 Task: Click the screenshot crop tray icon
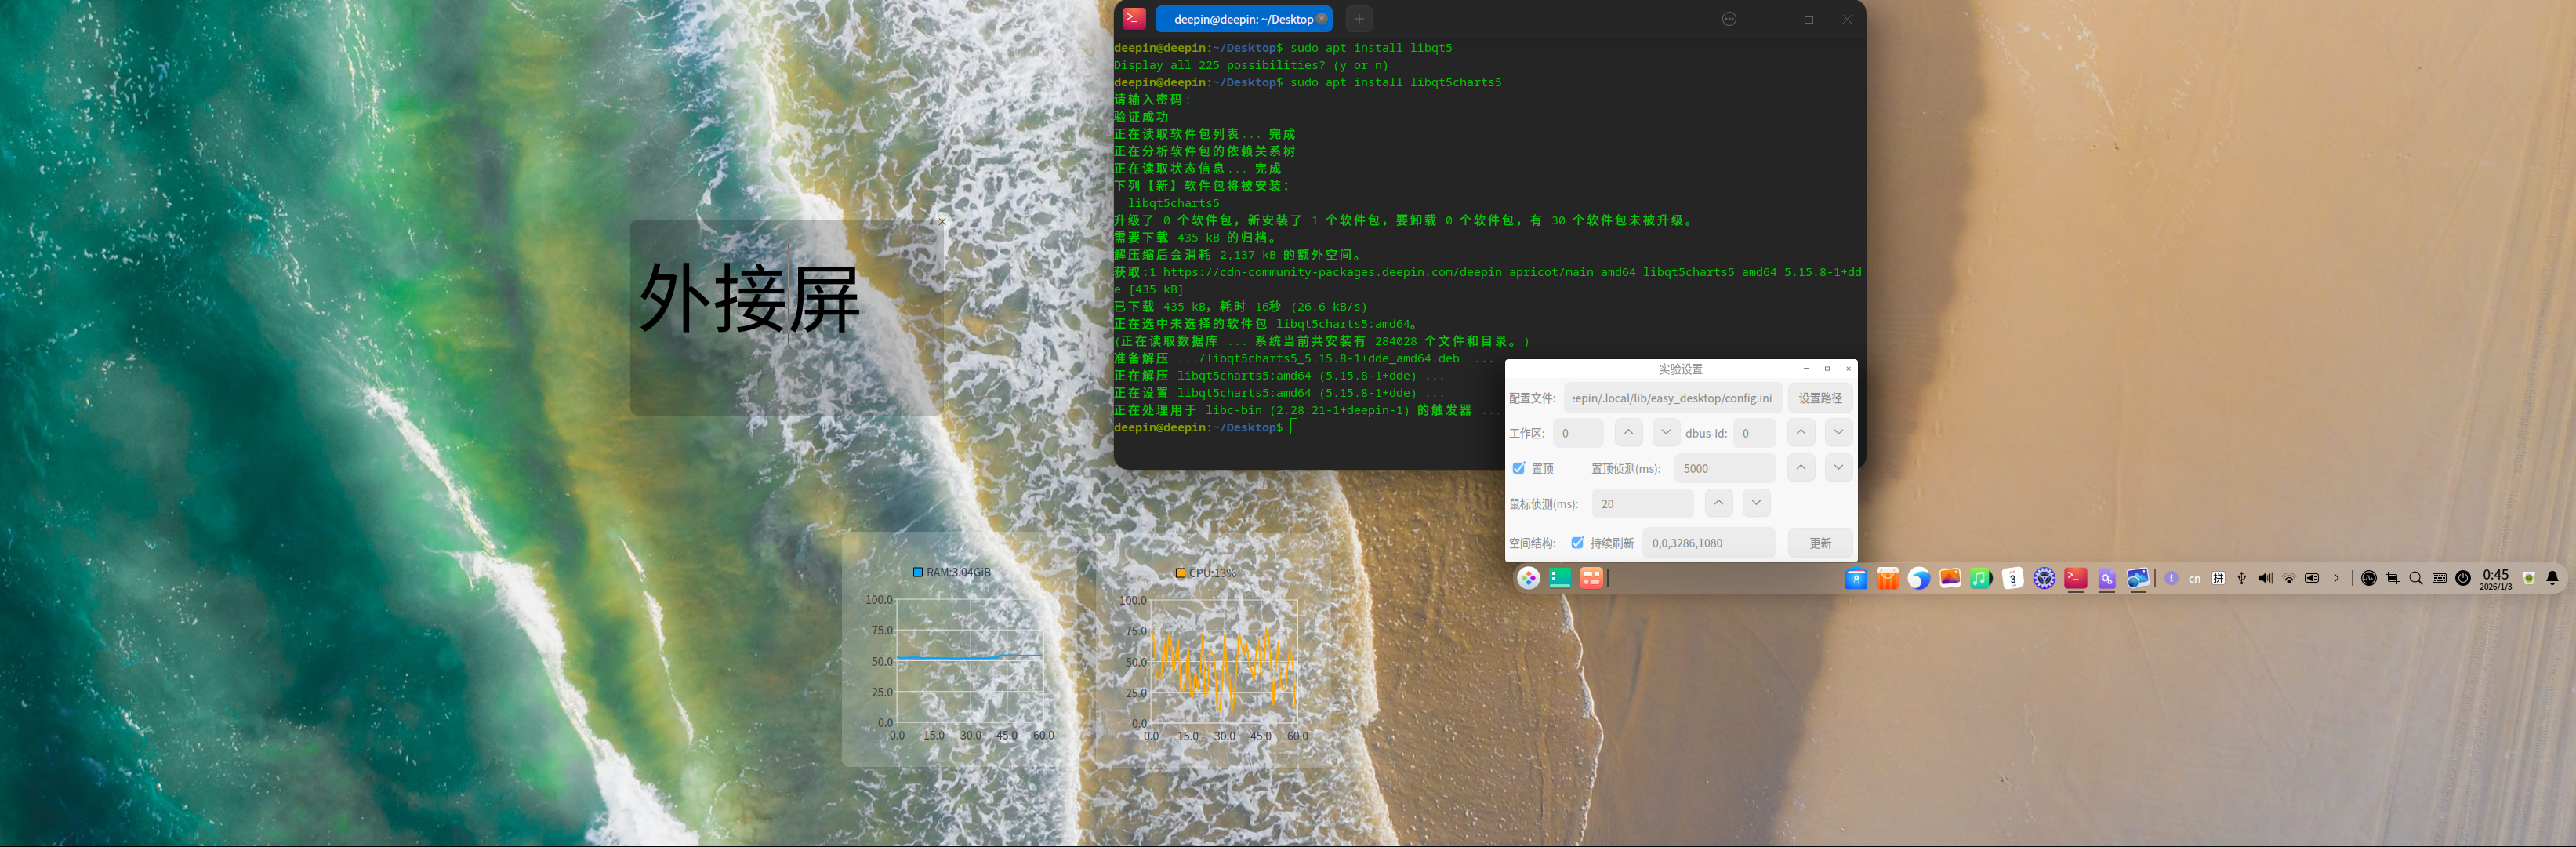[x=2392, y=578]
